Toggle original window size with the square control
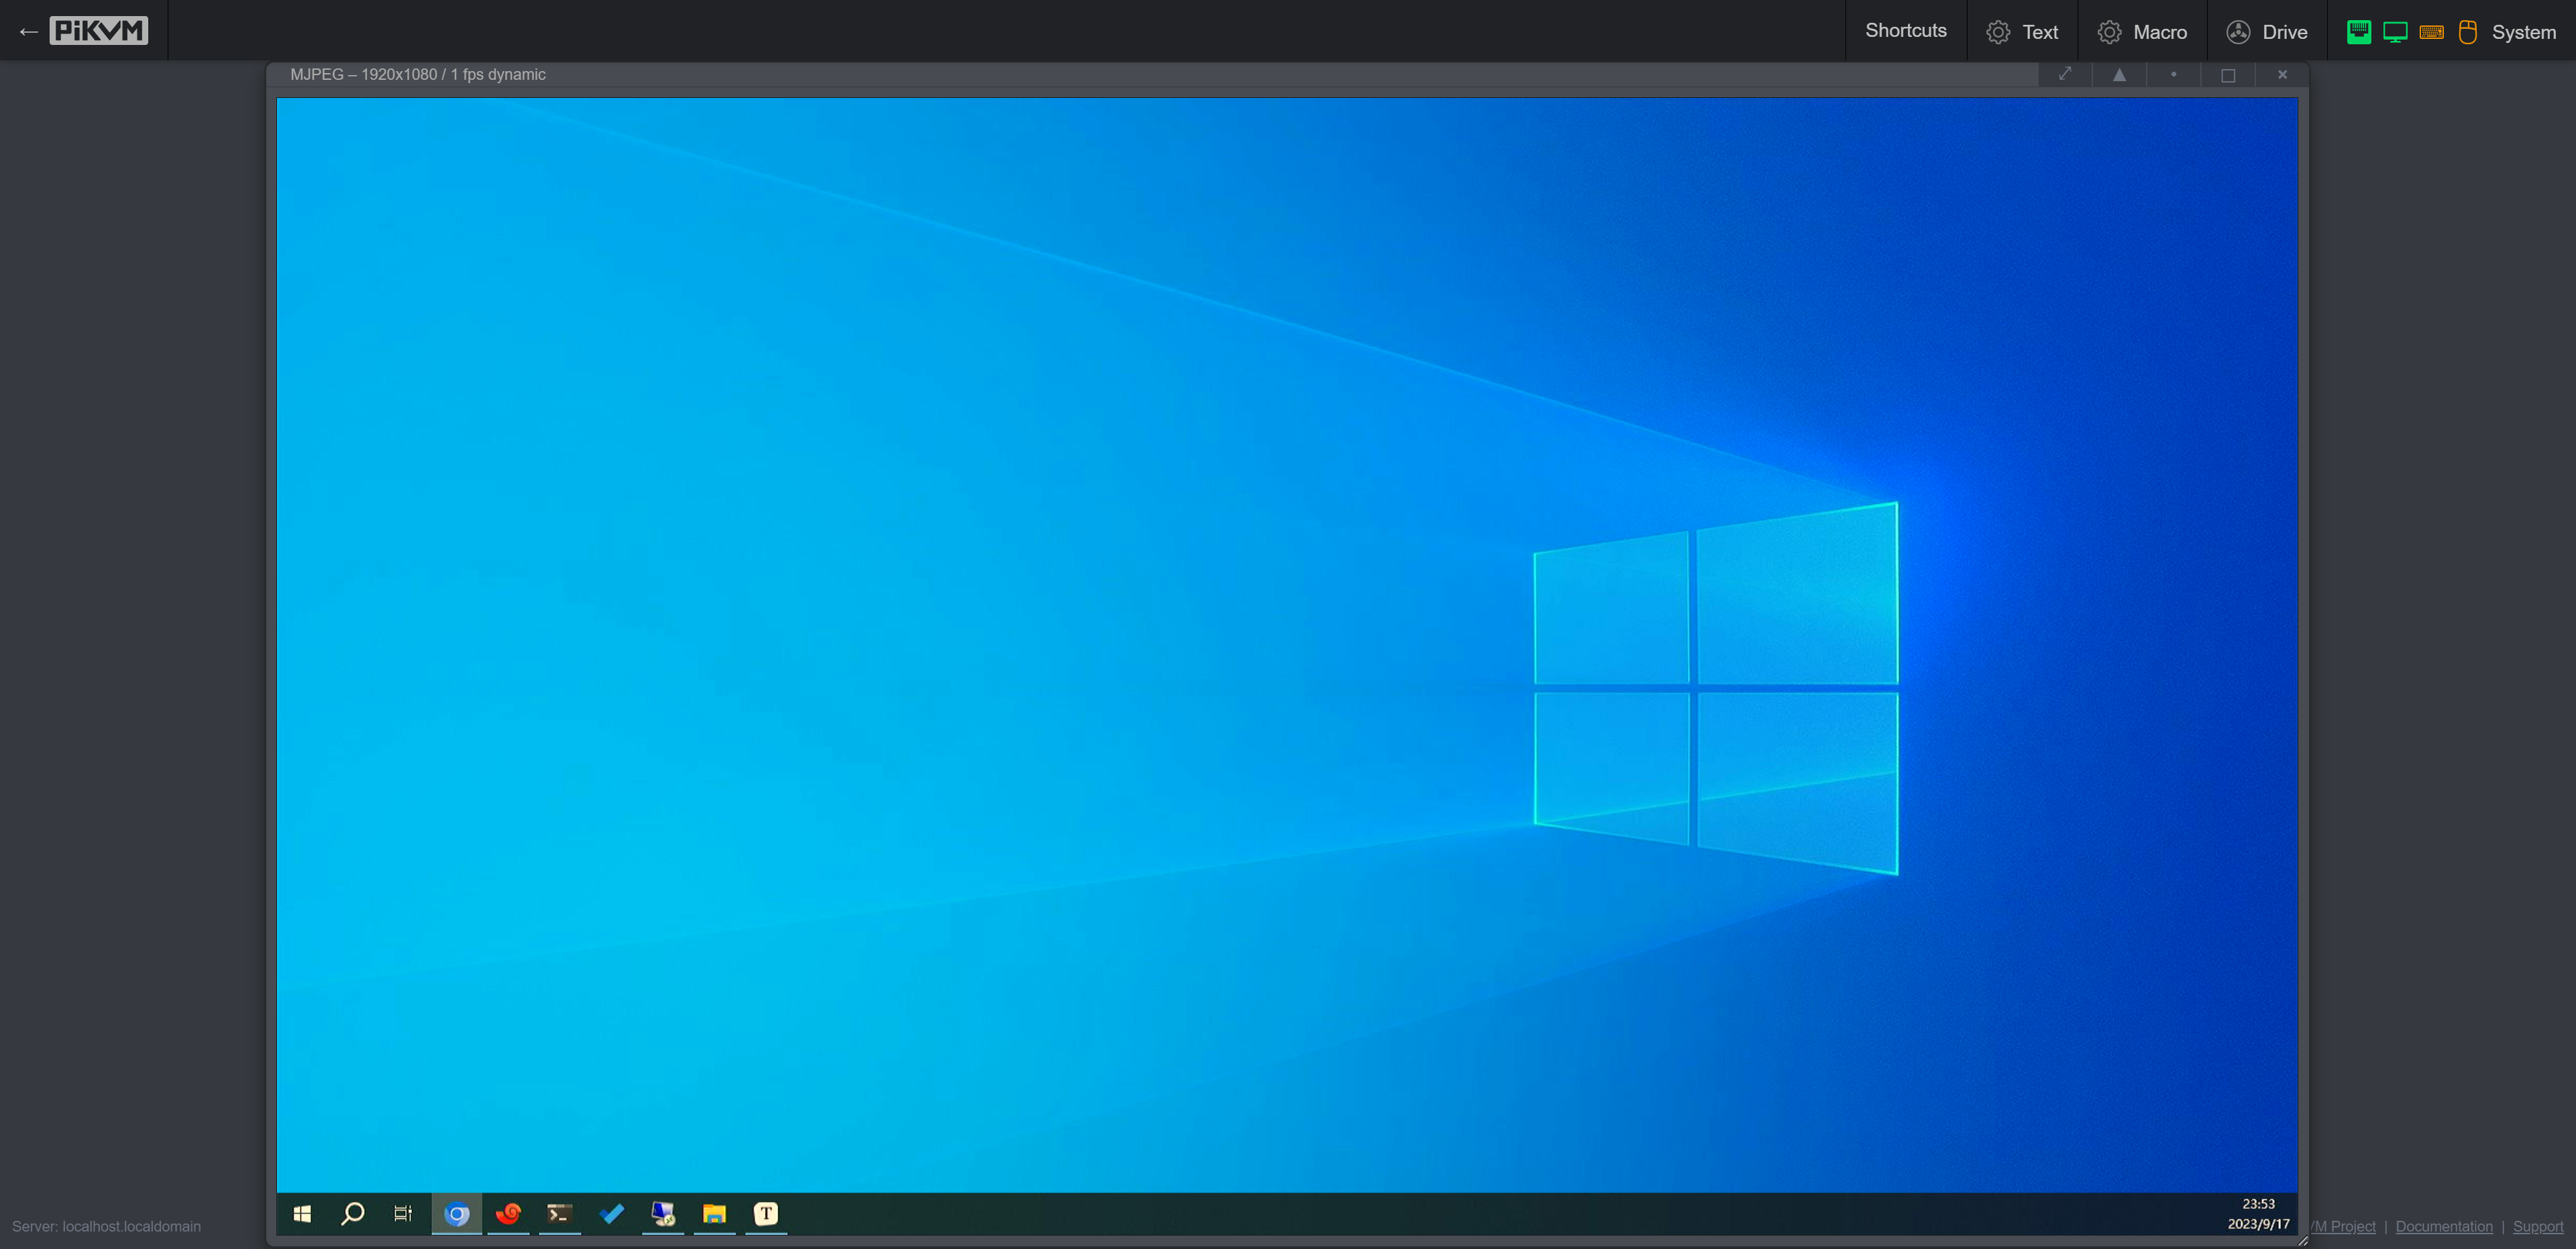The width and height of the screenshot is (2576, 1249). [x=2228, y=74]
